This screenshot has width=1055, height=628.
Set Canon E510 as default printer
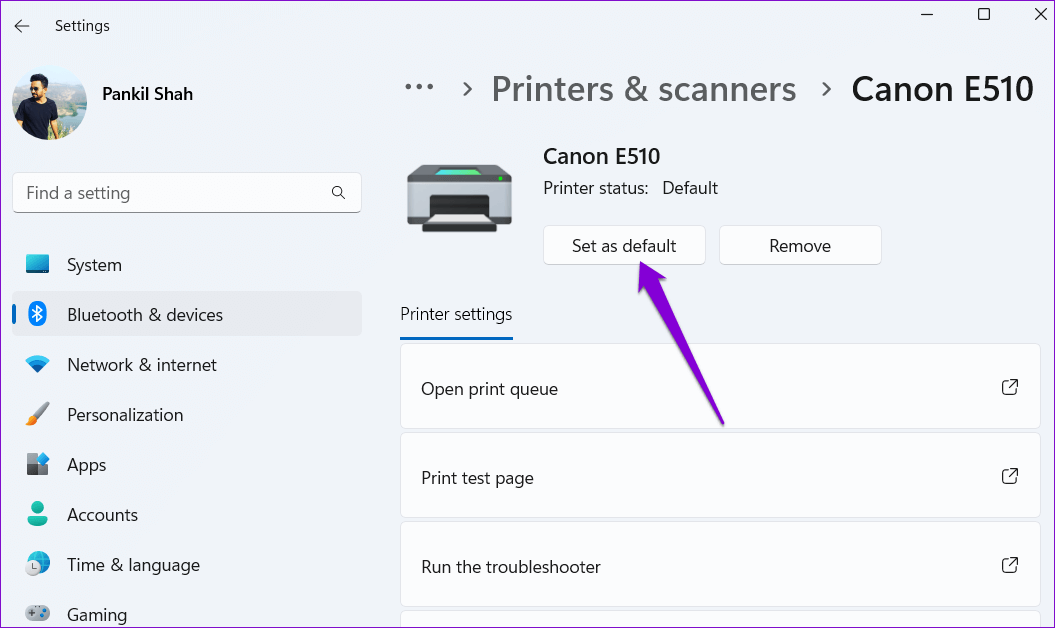(624, 246)
